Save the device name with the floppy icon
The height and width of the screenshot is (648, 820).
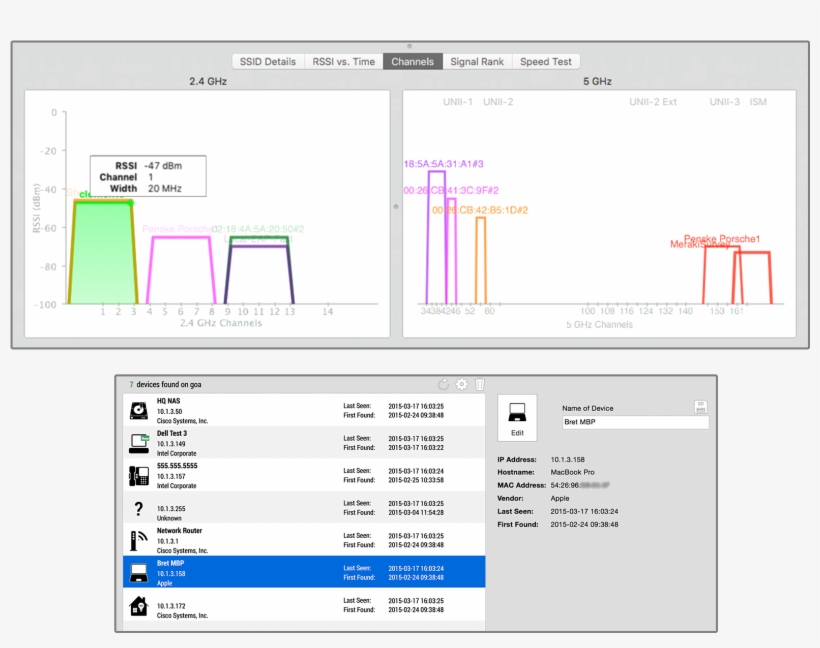[701, 406]
